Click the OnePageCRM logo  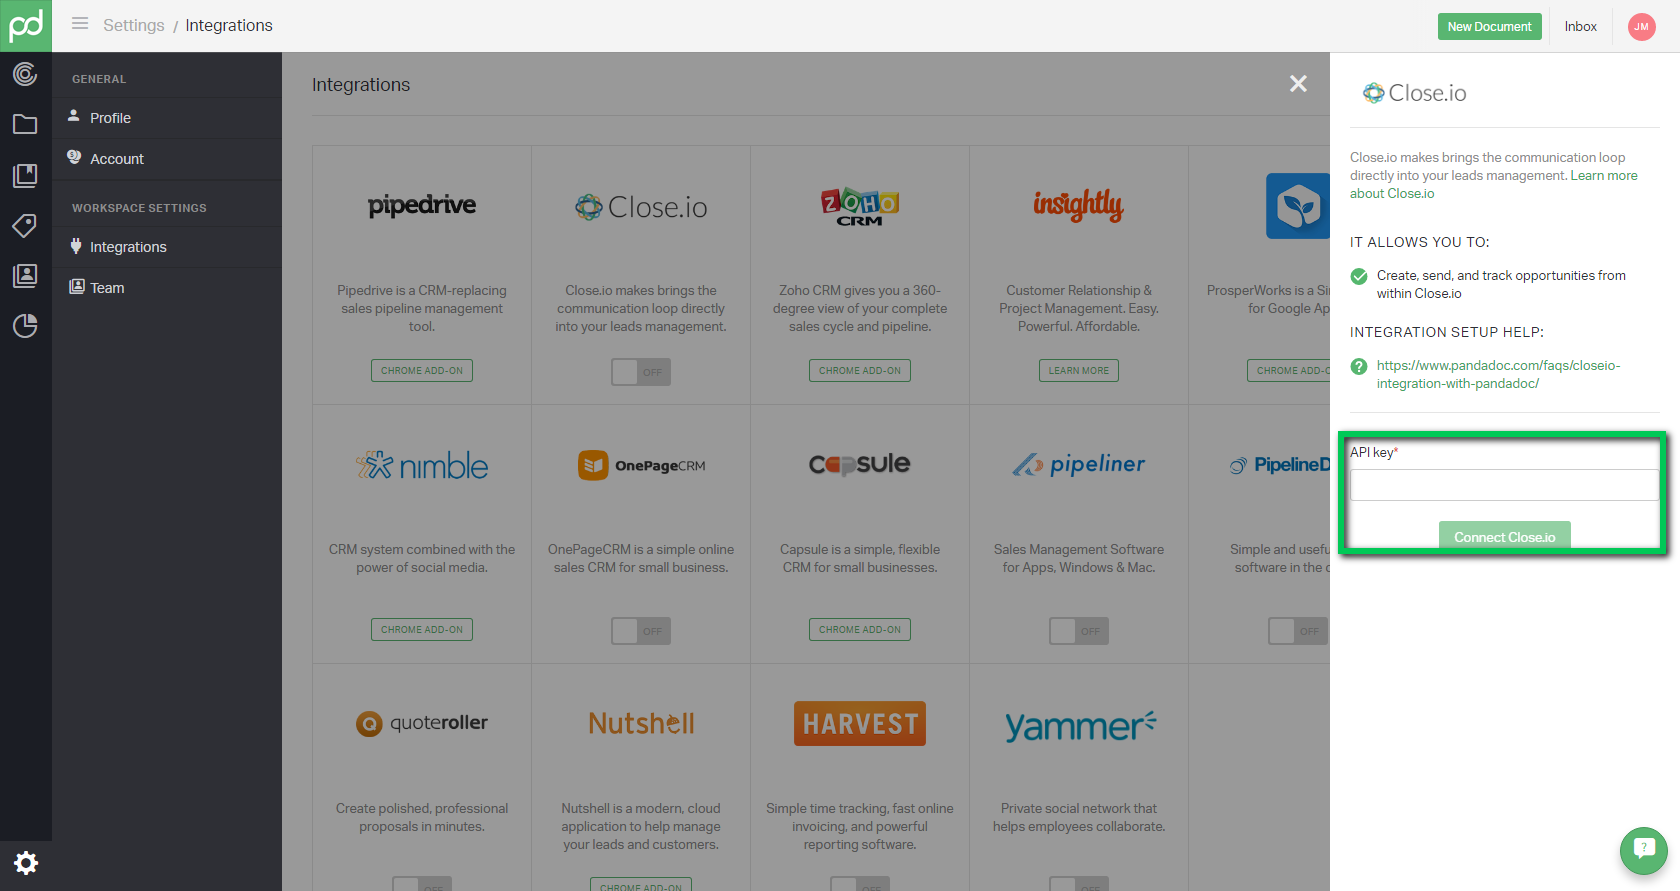641,465
